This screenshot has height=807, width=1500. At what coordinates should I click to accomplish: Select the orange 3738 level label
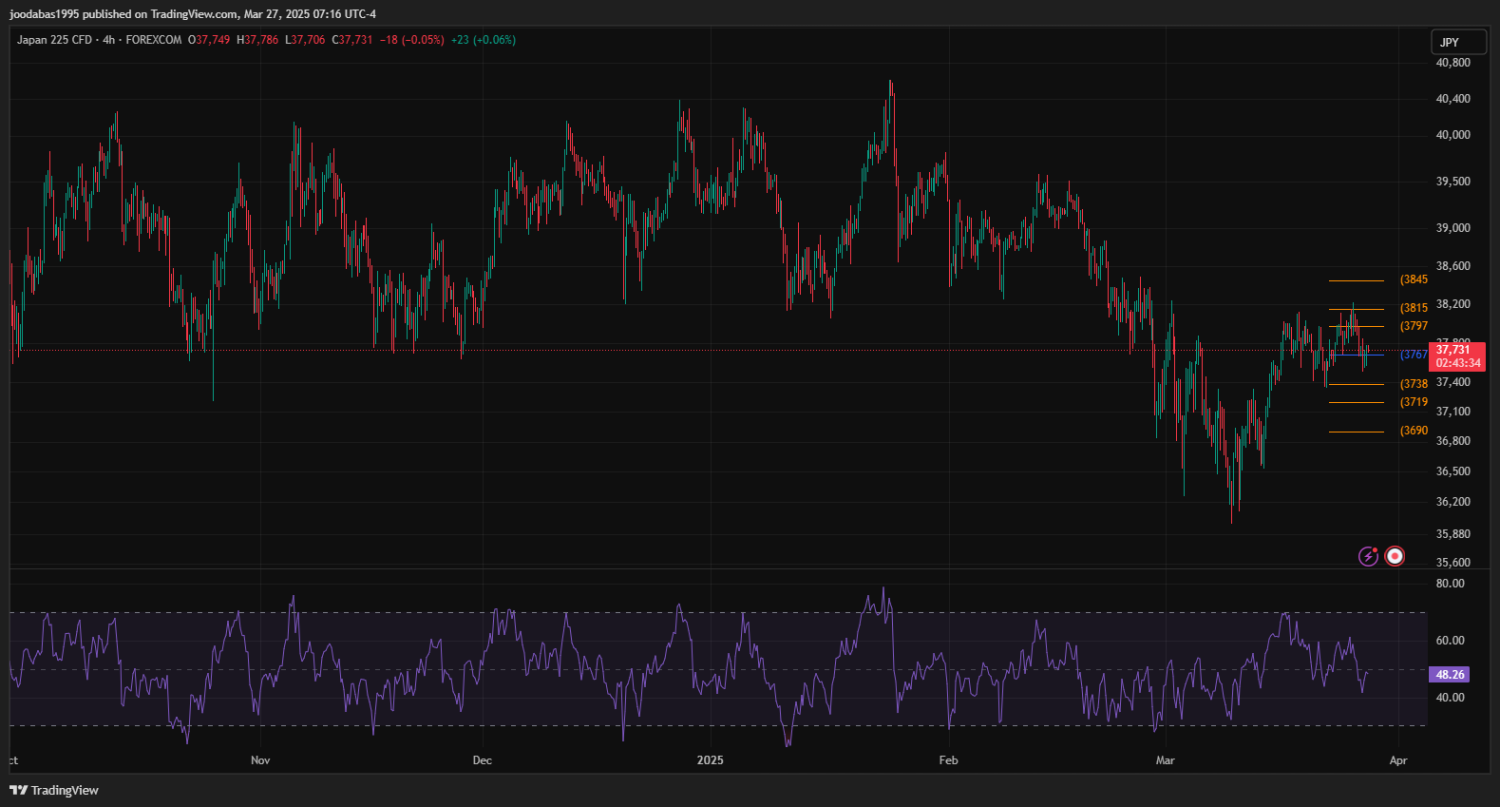pos(1413,384)
